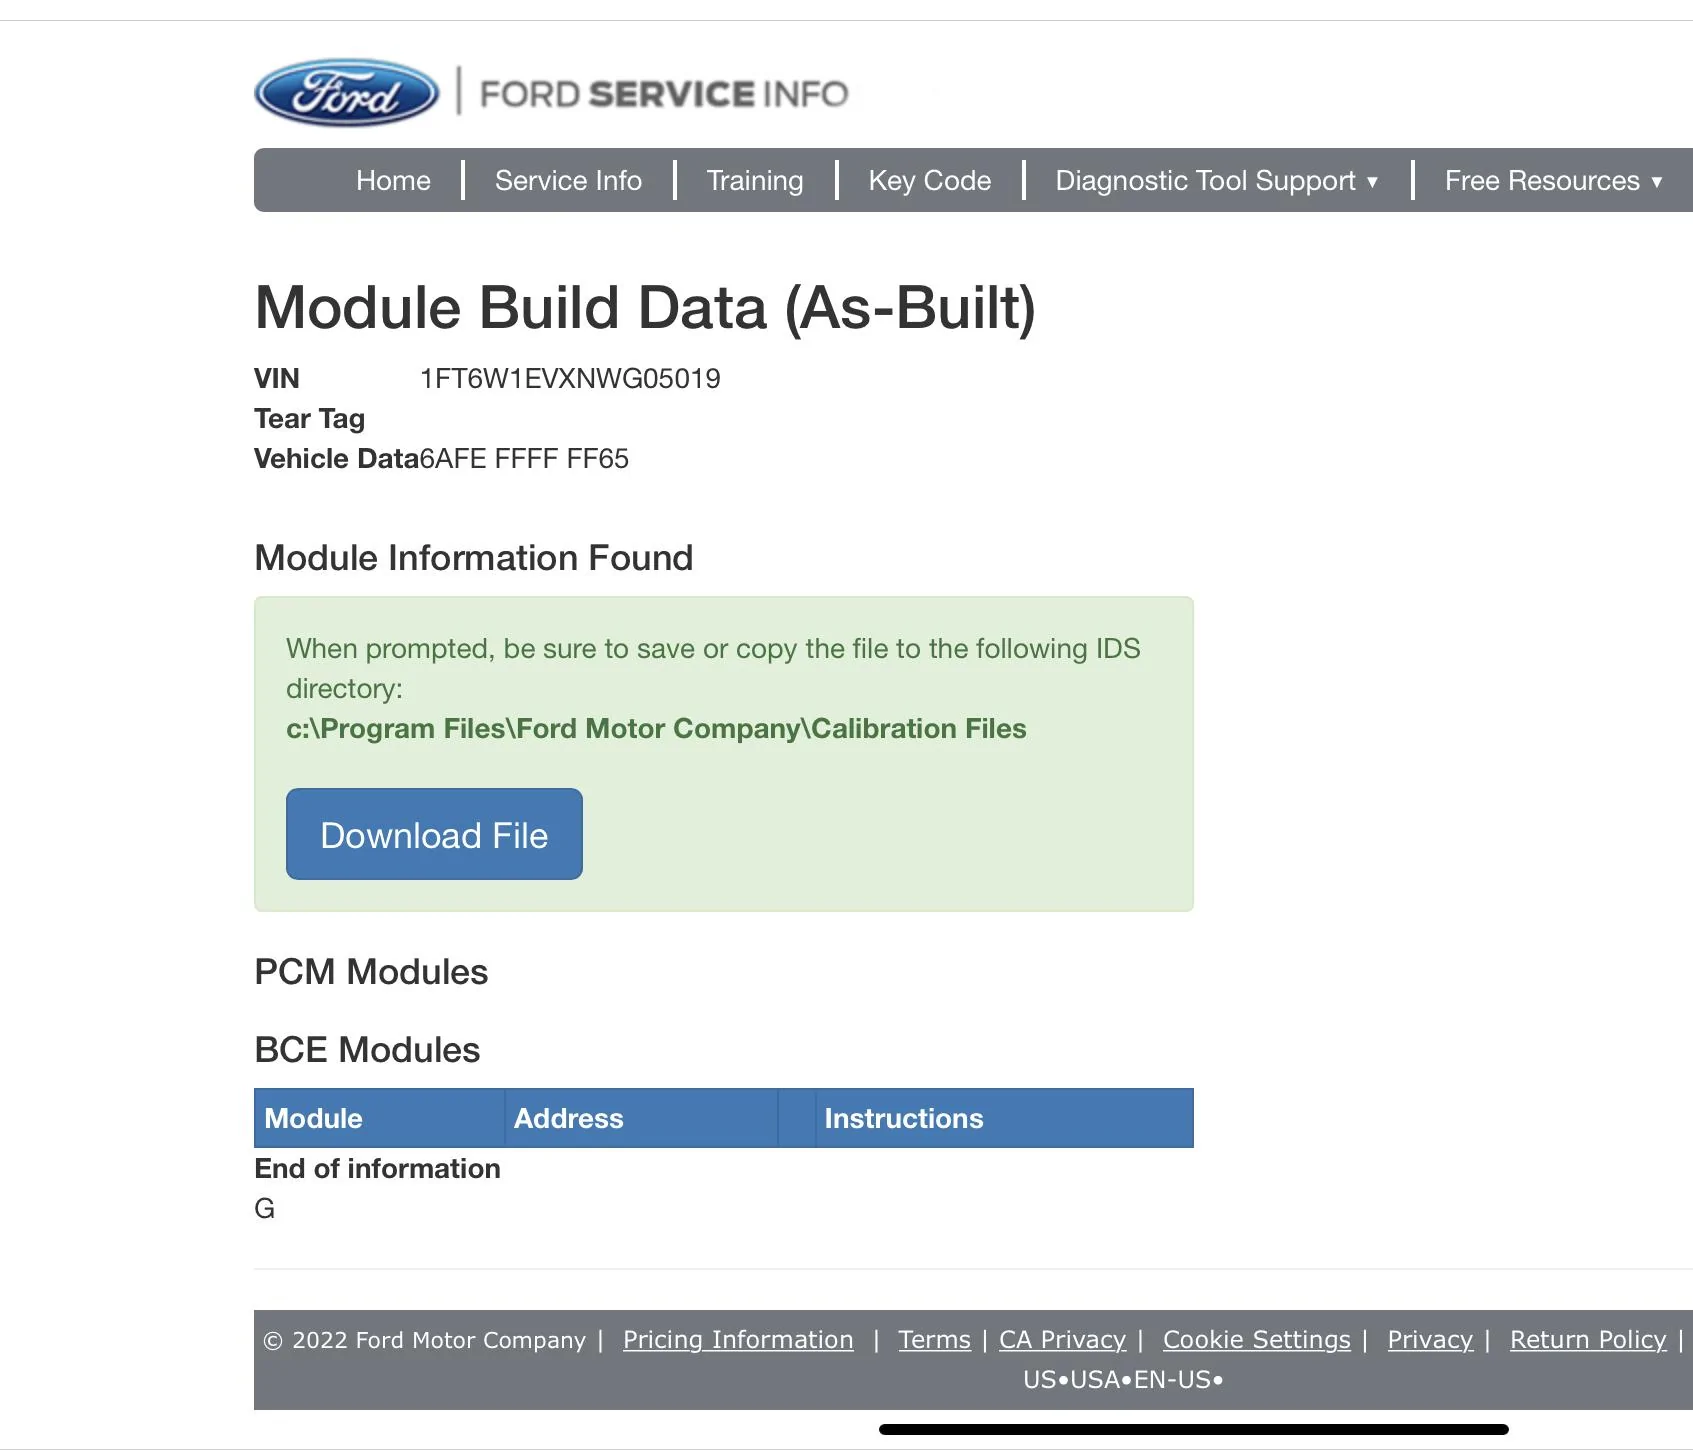The width and height of the screenshot is (1693, 1450).
Task: Click the Instructions column header
Action: [x=903, y=1118]
